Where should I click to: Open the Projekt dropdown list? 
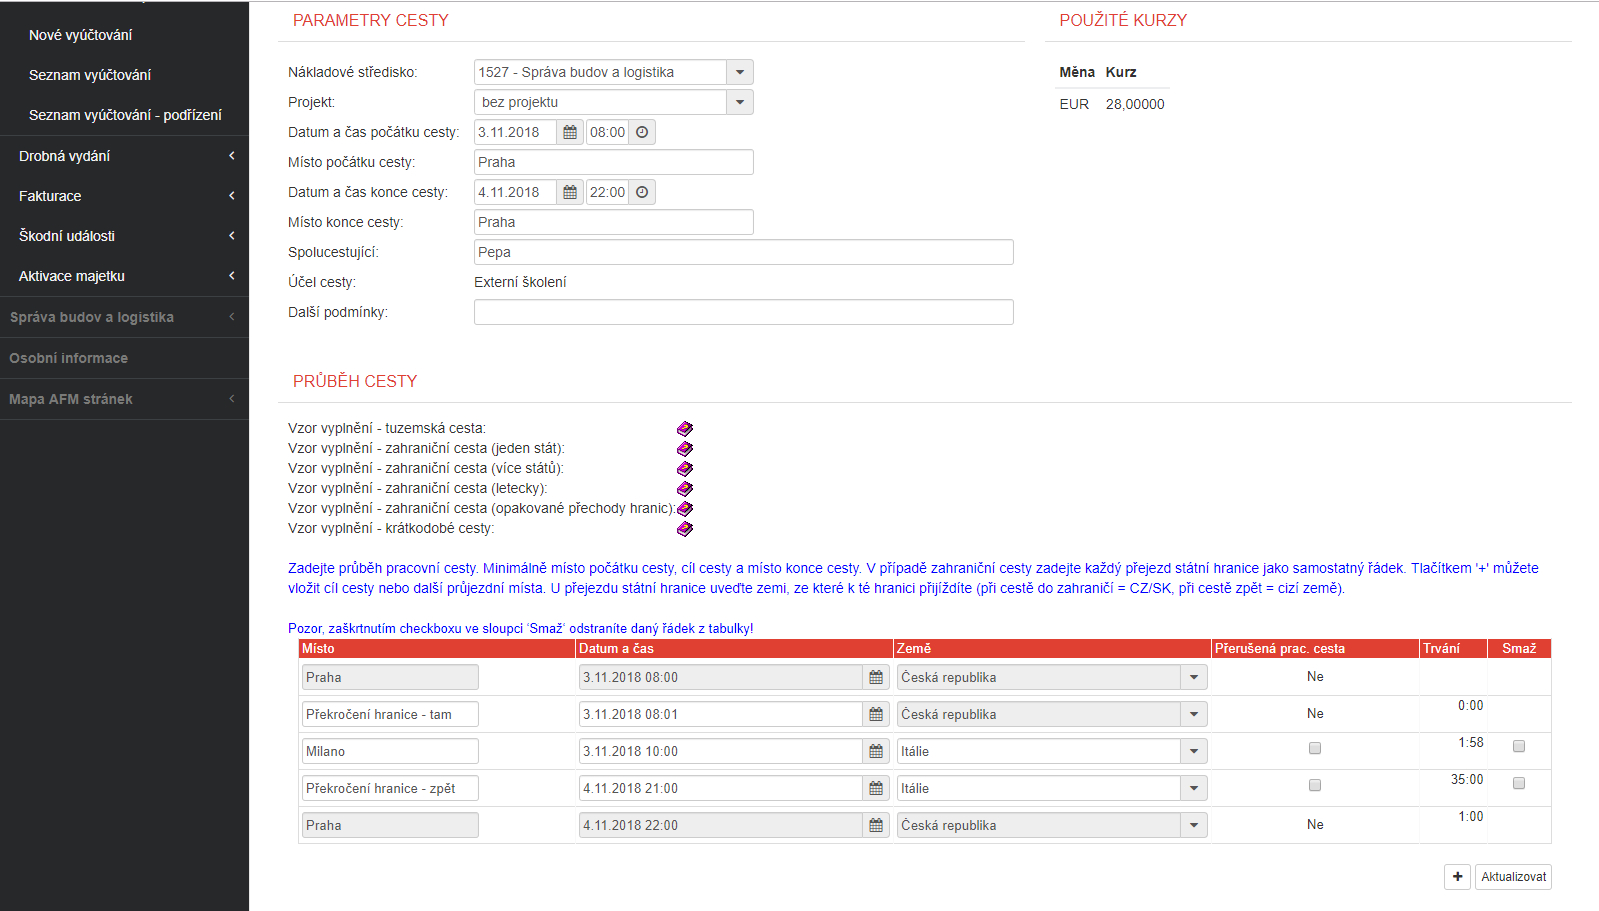(740, 102)
